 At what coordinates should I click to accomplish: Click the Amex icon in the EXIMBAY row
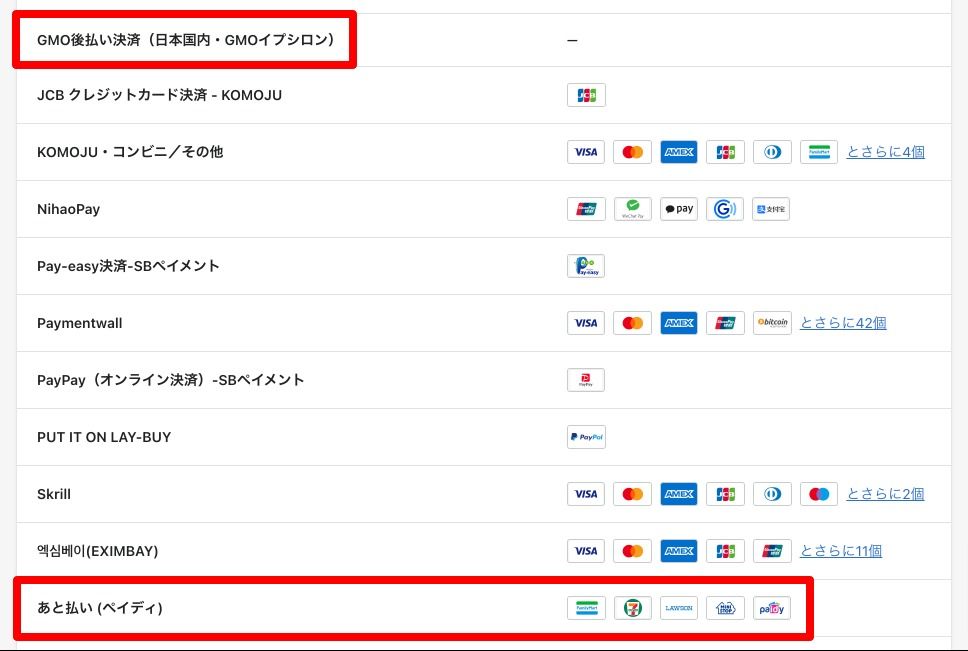678,551
